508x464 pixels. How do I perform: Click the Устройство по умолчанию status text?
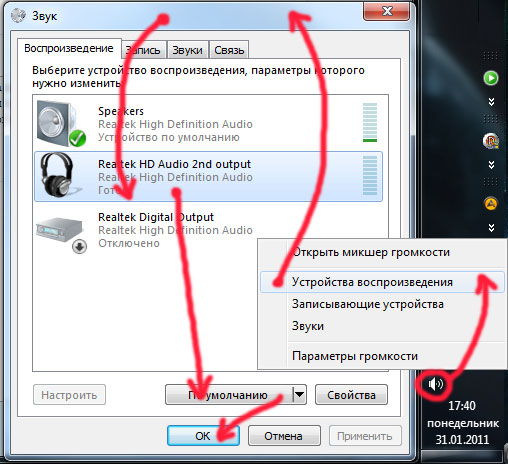[169, 137]
